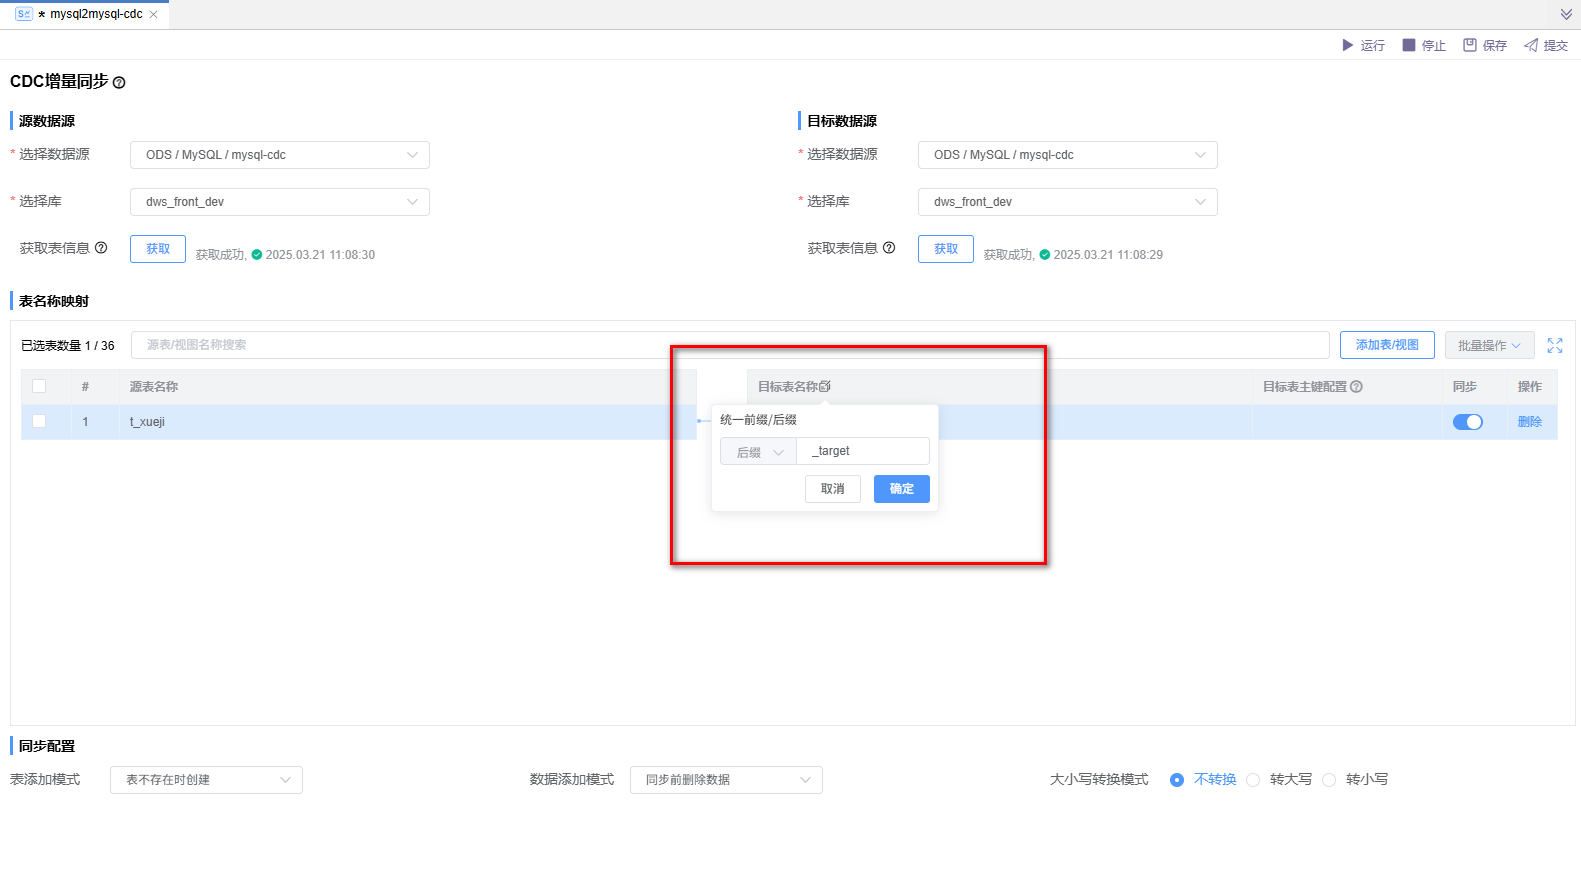Click the Save (保存) icon
This screenshot has height=871, width=1581.
(x=1470, y=45)
